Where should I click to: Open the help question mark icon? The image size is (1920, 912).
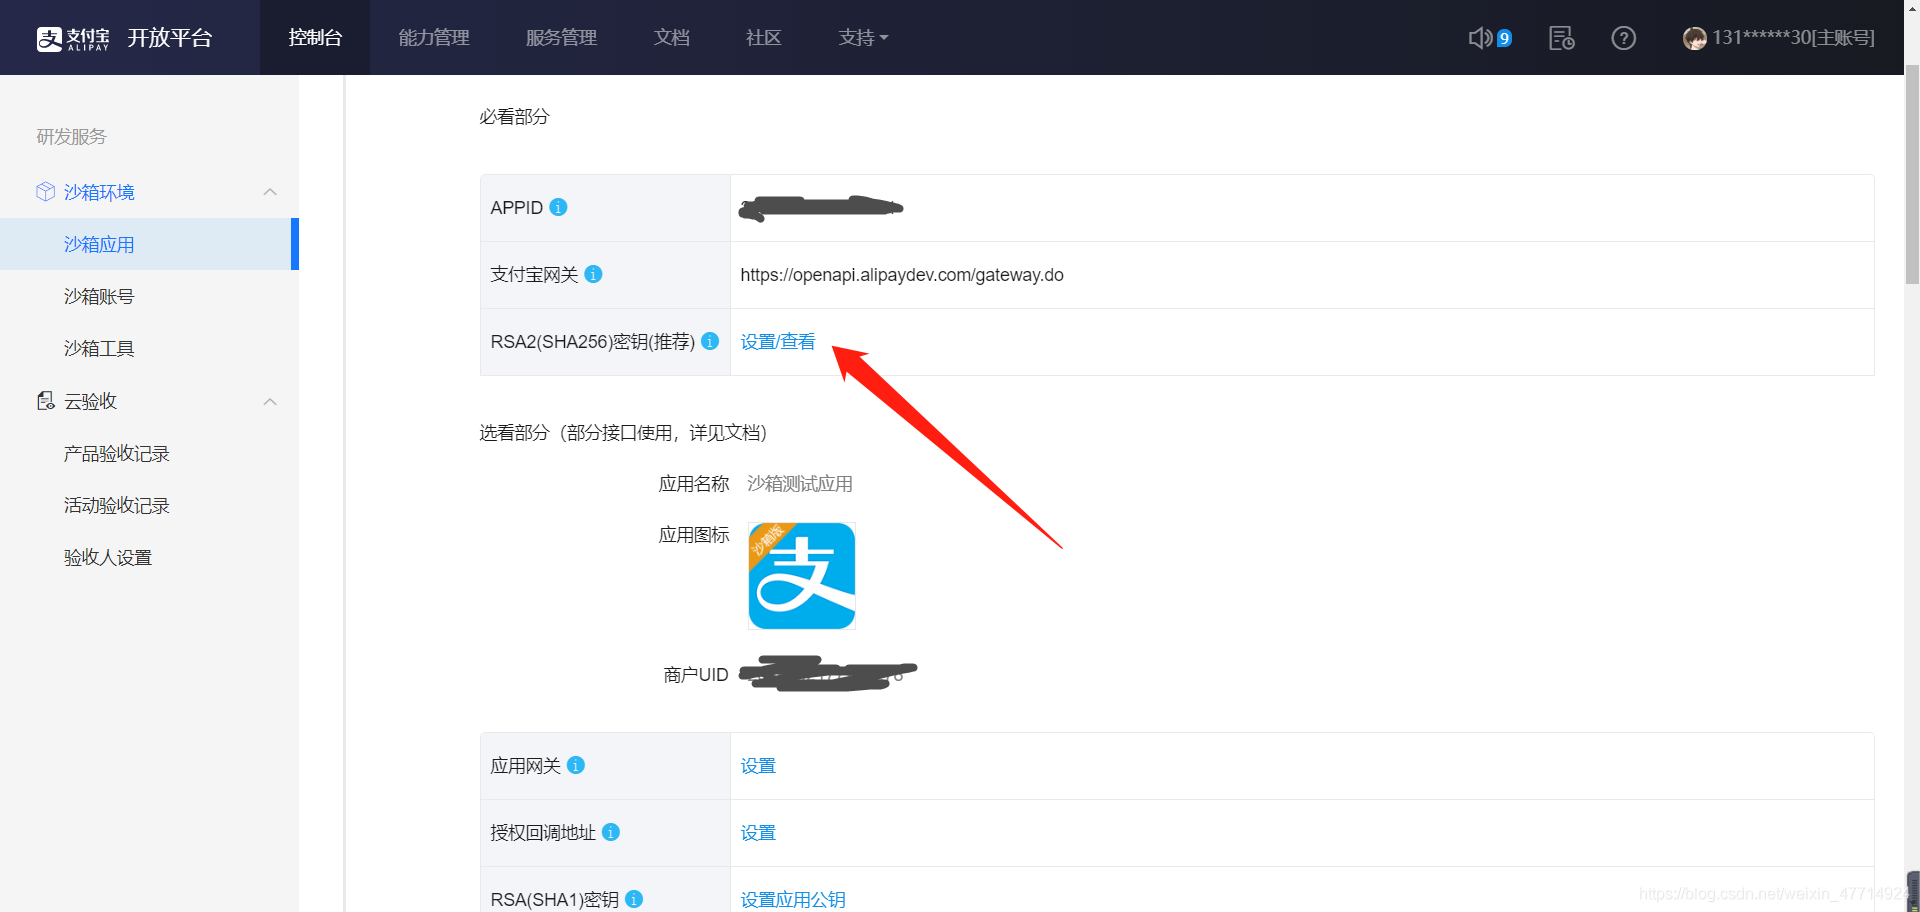1623,38
